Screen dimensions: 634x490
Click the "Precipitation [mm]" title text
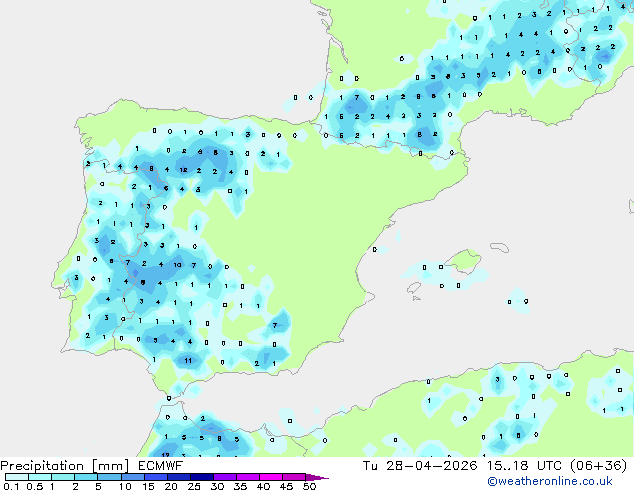[65, 466]
